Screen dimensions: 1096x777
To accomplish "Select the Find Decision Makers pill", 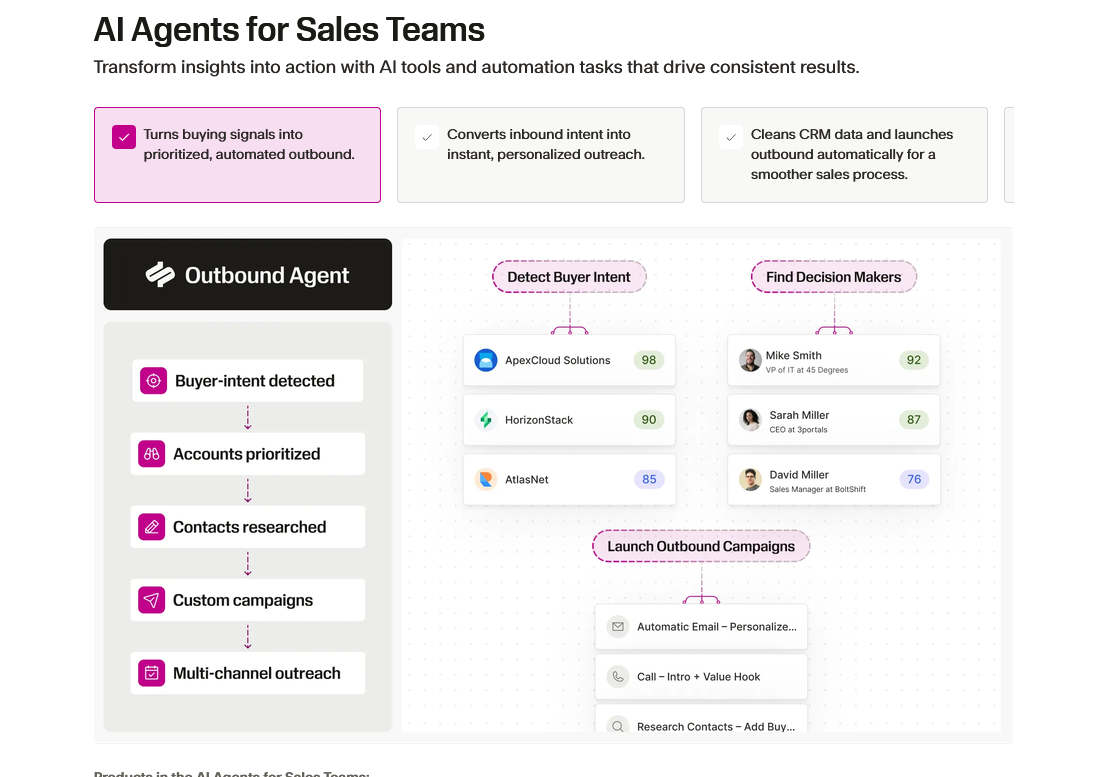I will coord(833,277).
